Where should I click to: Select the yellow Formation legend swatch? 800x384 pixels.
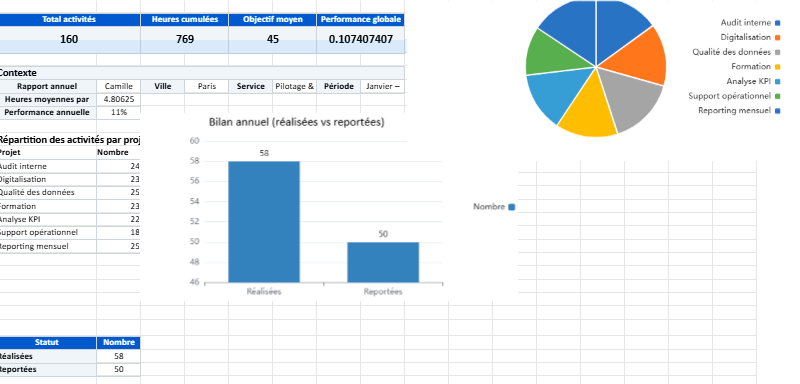click(778, 67)
